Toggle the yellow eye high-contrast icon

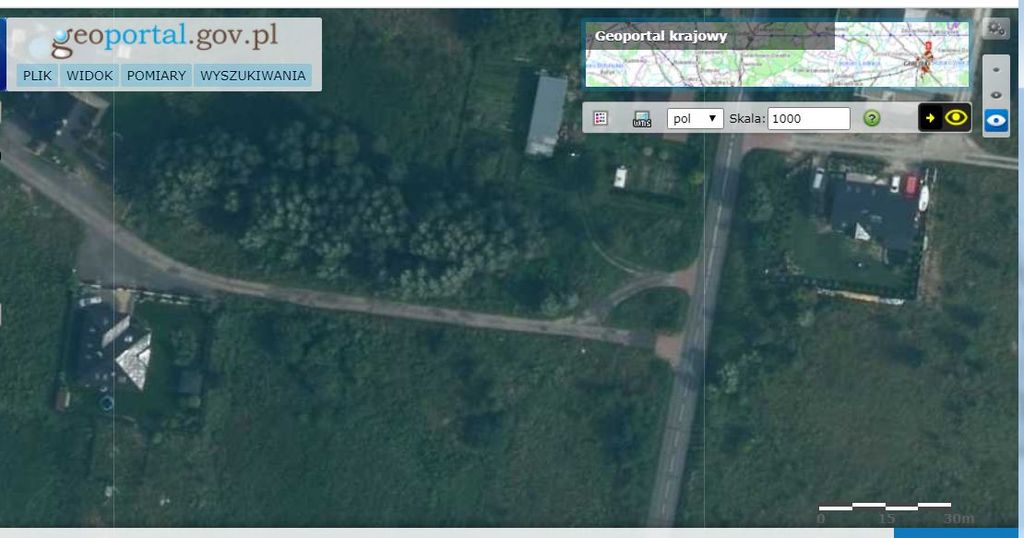point(957,118)
